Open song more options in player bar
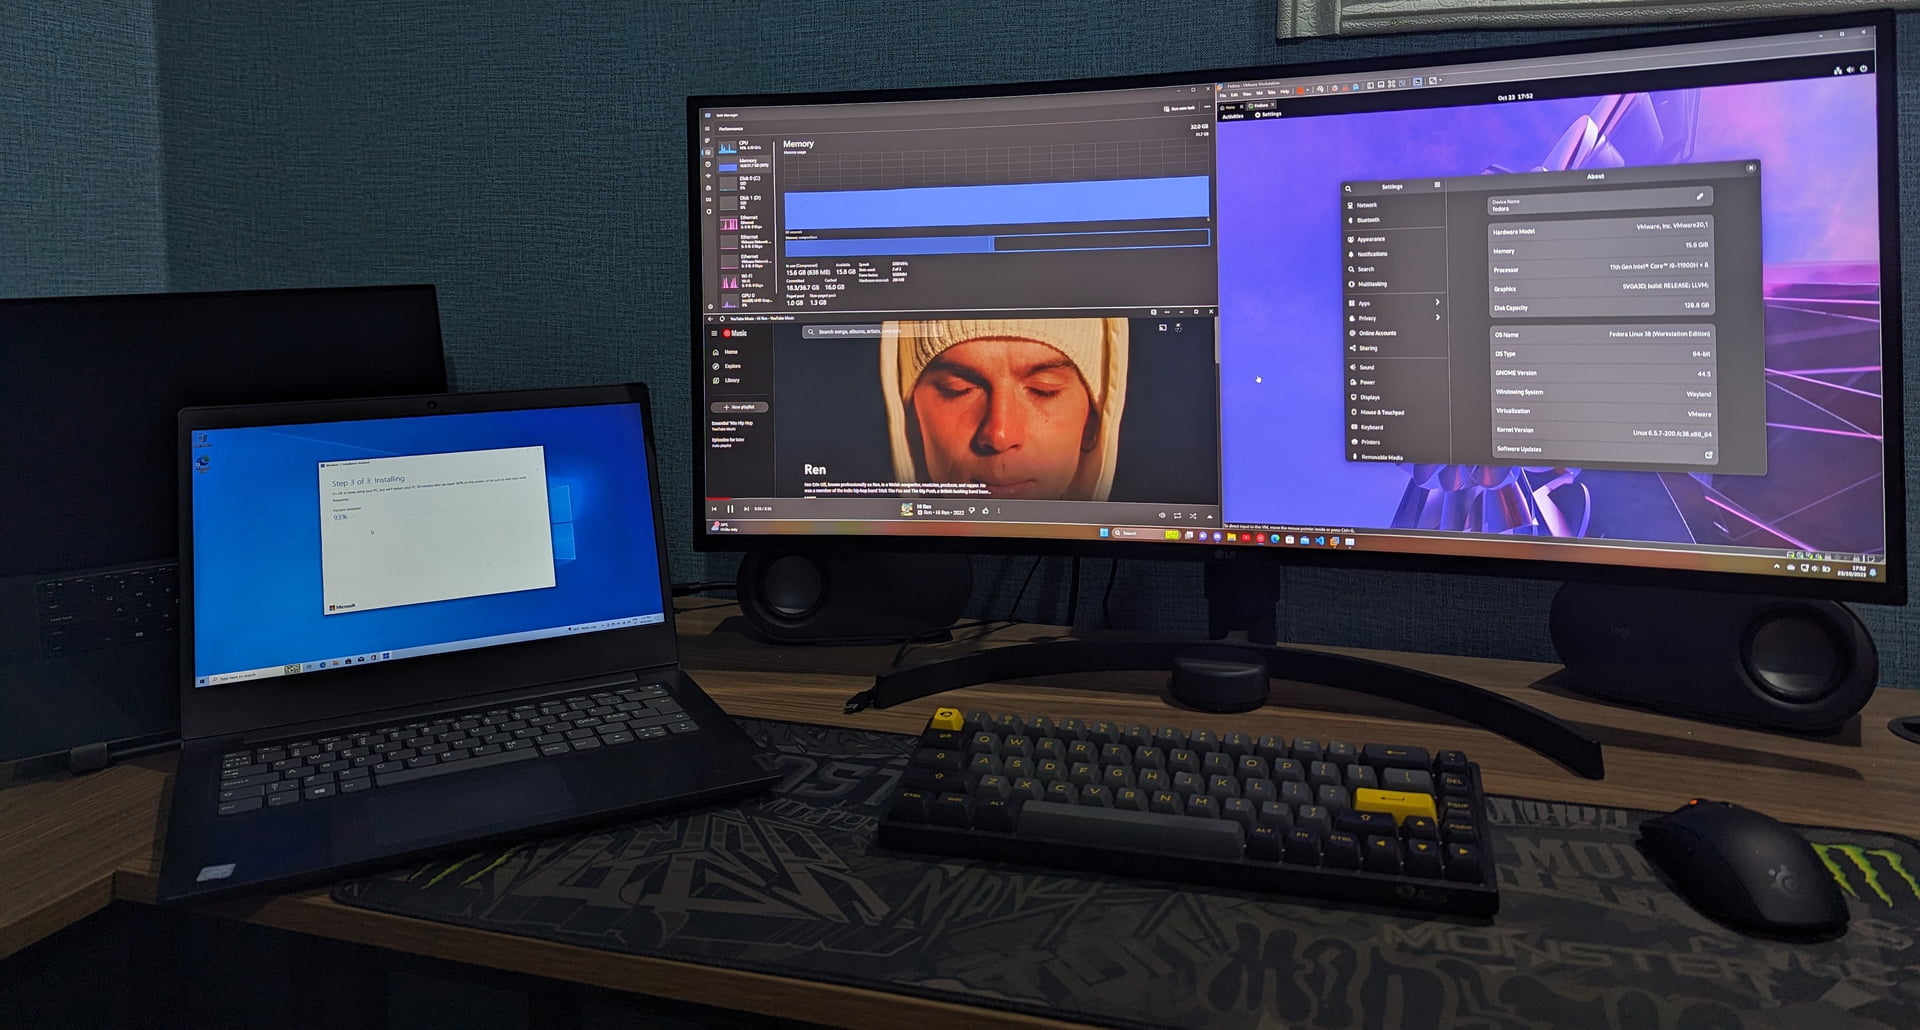1920x1030 pixels. pyautogui.click(x=999, y=511)
